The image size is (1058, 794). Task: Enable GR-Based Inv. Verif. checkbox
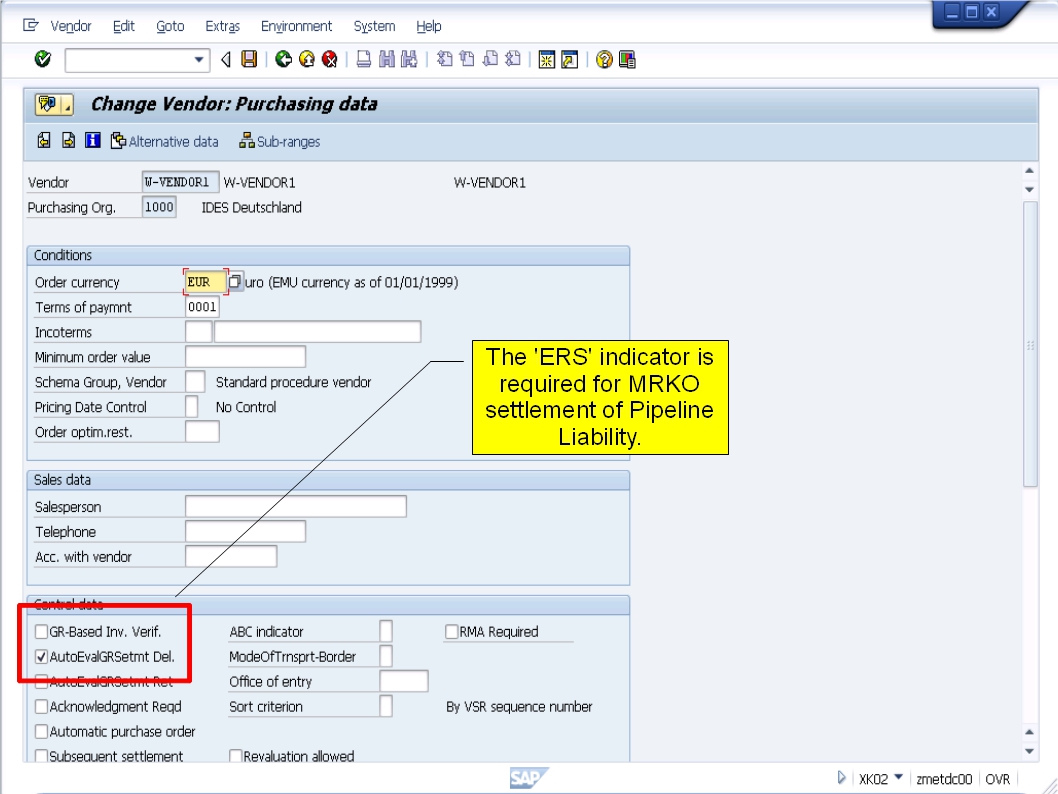tap(41, 631)
